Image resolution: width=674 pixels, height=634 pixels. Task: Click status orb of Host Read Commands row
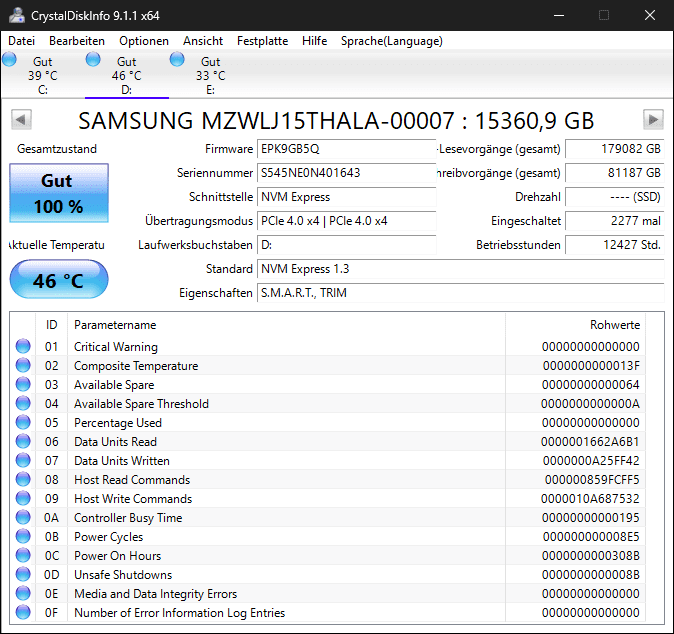point(23,479)
